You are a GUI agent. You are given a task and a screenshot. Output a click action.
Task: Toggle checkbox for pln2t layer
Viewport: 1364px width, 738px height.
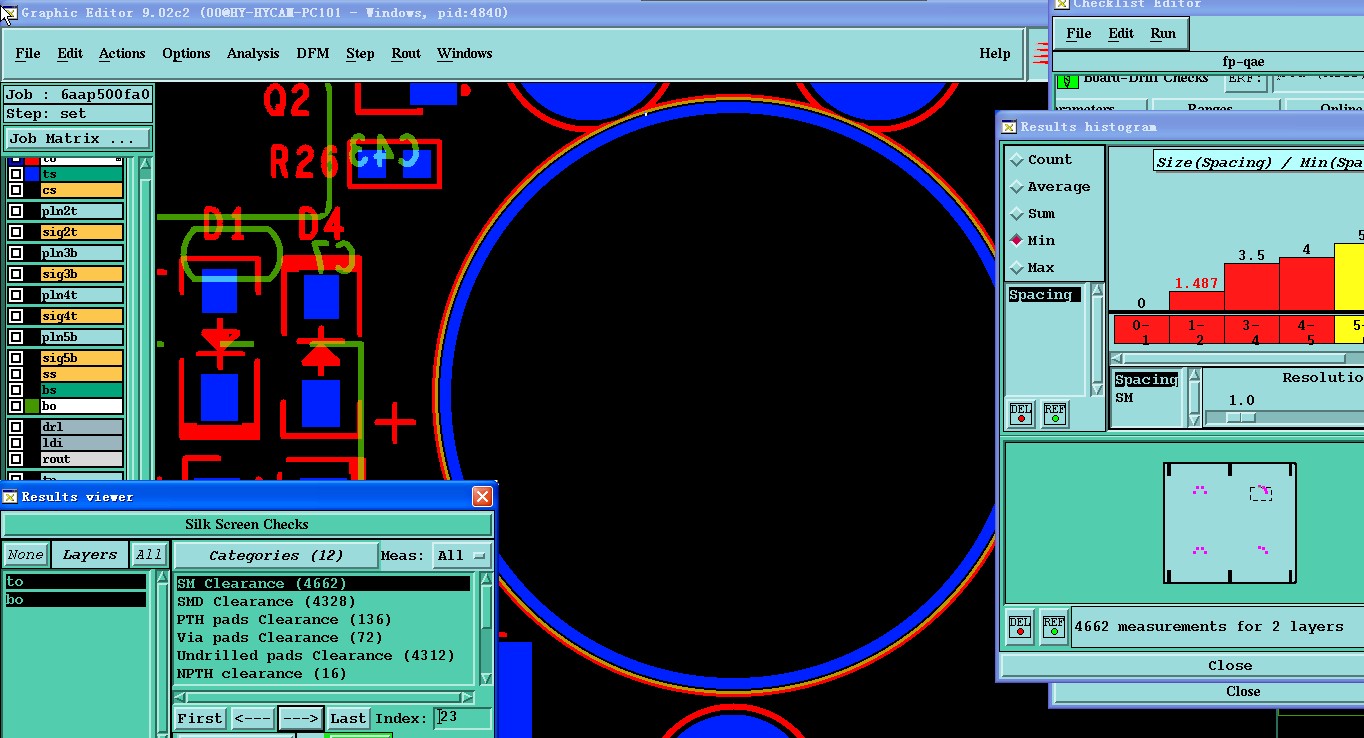click(x=16, y=211)
